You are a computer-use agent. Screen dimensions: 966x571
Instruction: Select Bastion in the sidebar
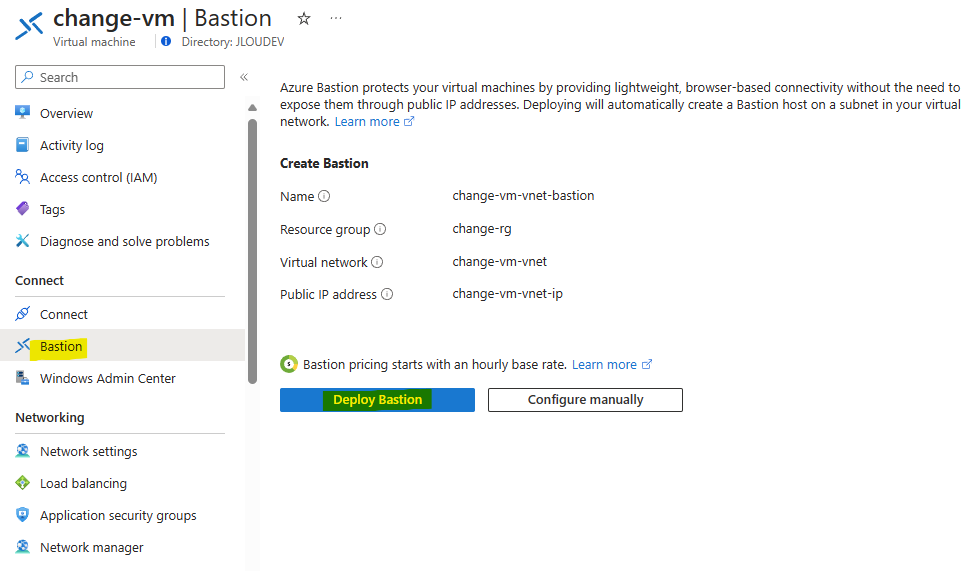(x=61, y=346)
